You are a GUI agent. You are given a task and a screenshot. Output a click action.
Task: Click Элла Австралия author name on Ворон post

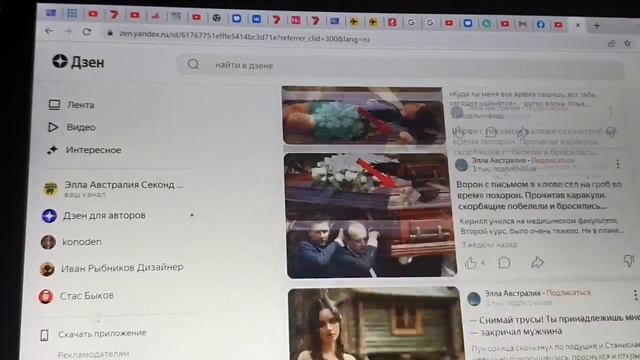point(498,160)
